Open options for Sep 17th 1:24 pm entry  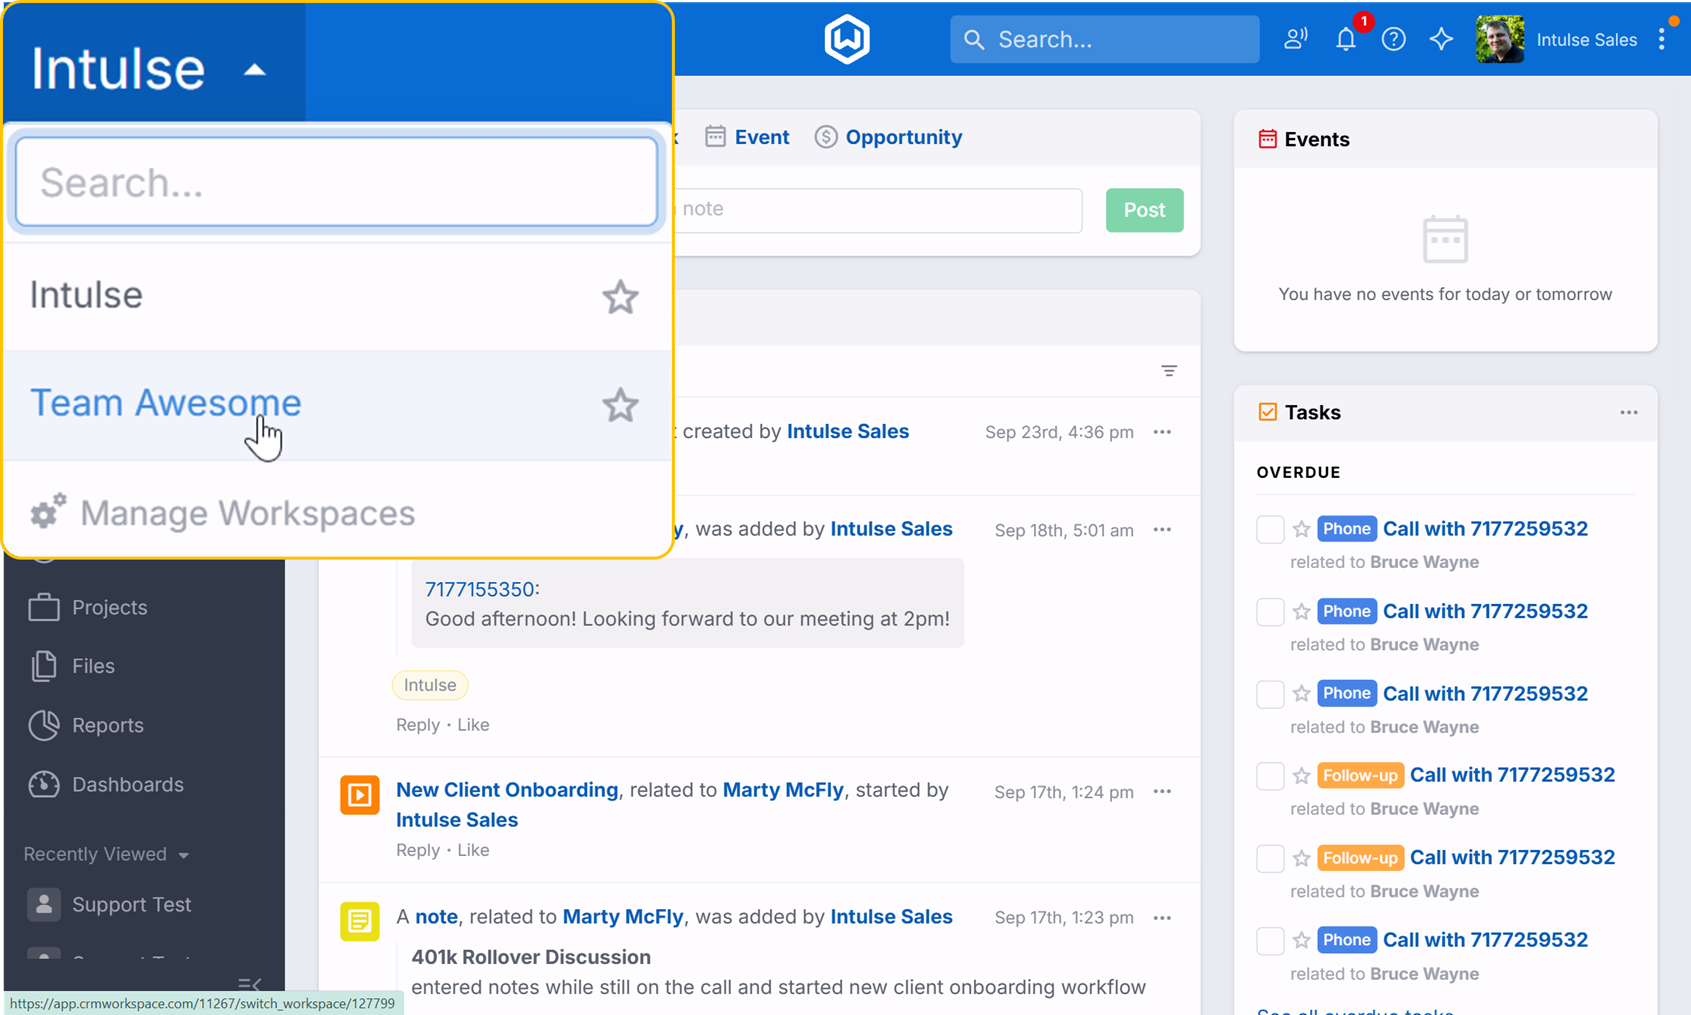pyautogui.click(x=1162, y=792)
